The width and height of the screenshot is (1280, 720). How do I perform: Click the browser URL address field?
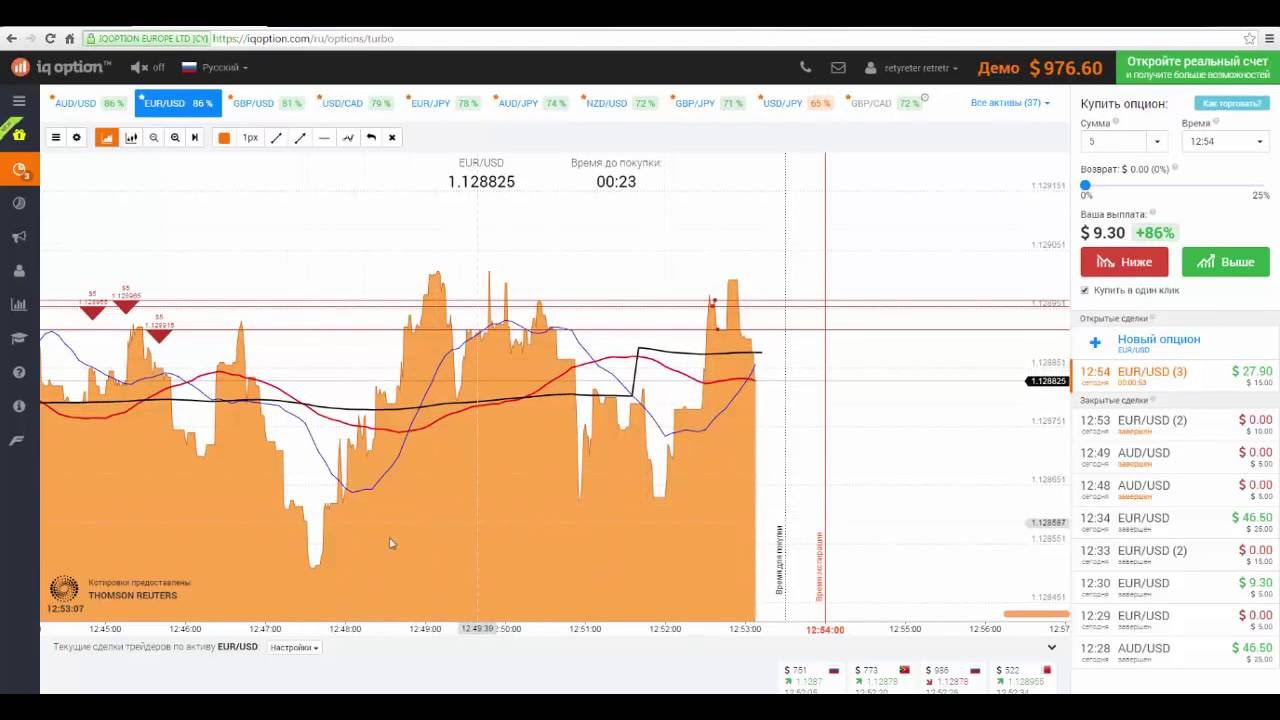click(660, 39)
